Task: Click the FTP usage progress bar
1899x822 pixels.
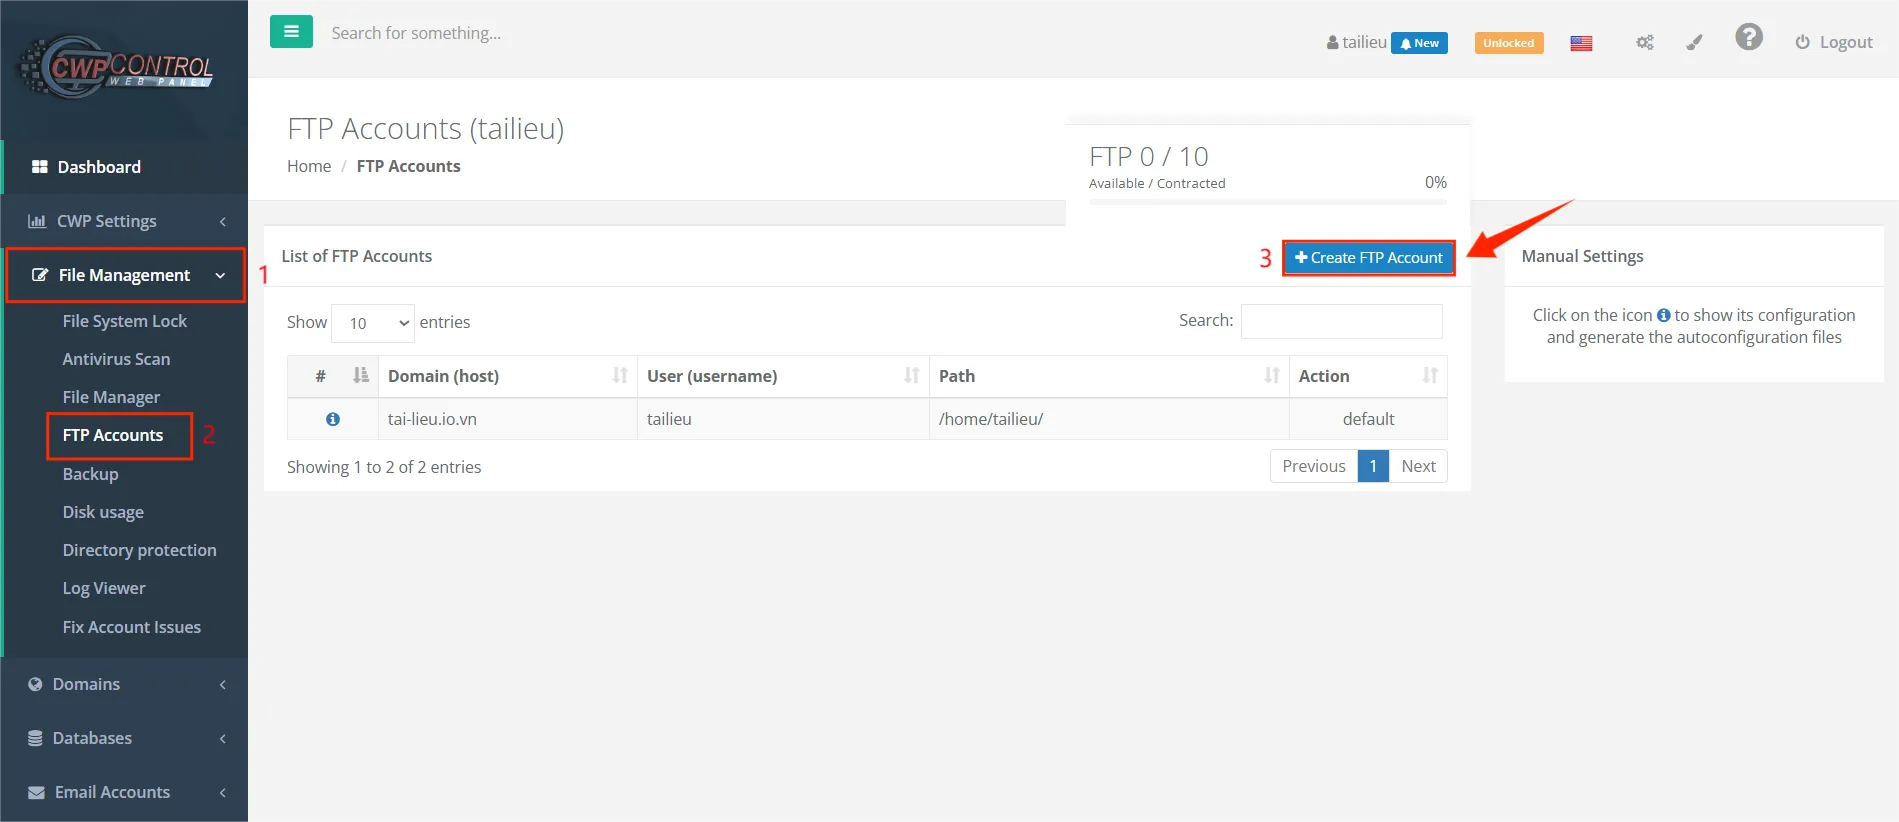Action: [1268, 202]
